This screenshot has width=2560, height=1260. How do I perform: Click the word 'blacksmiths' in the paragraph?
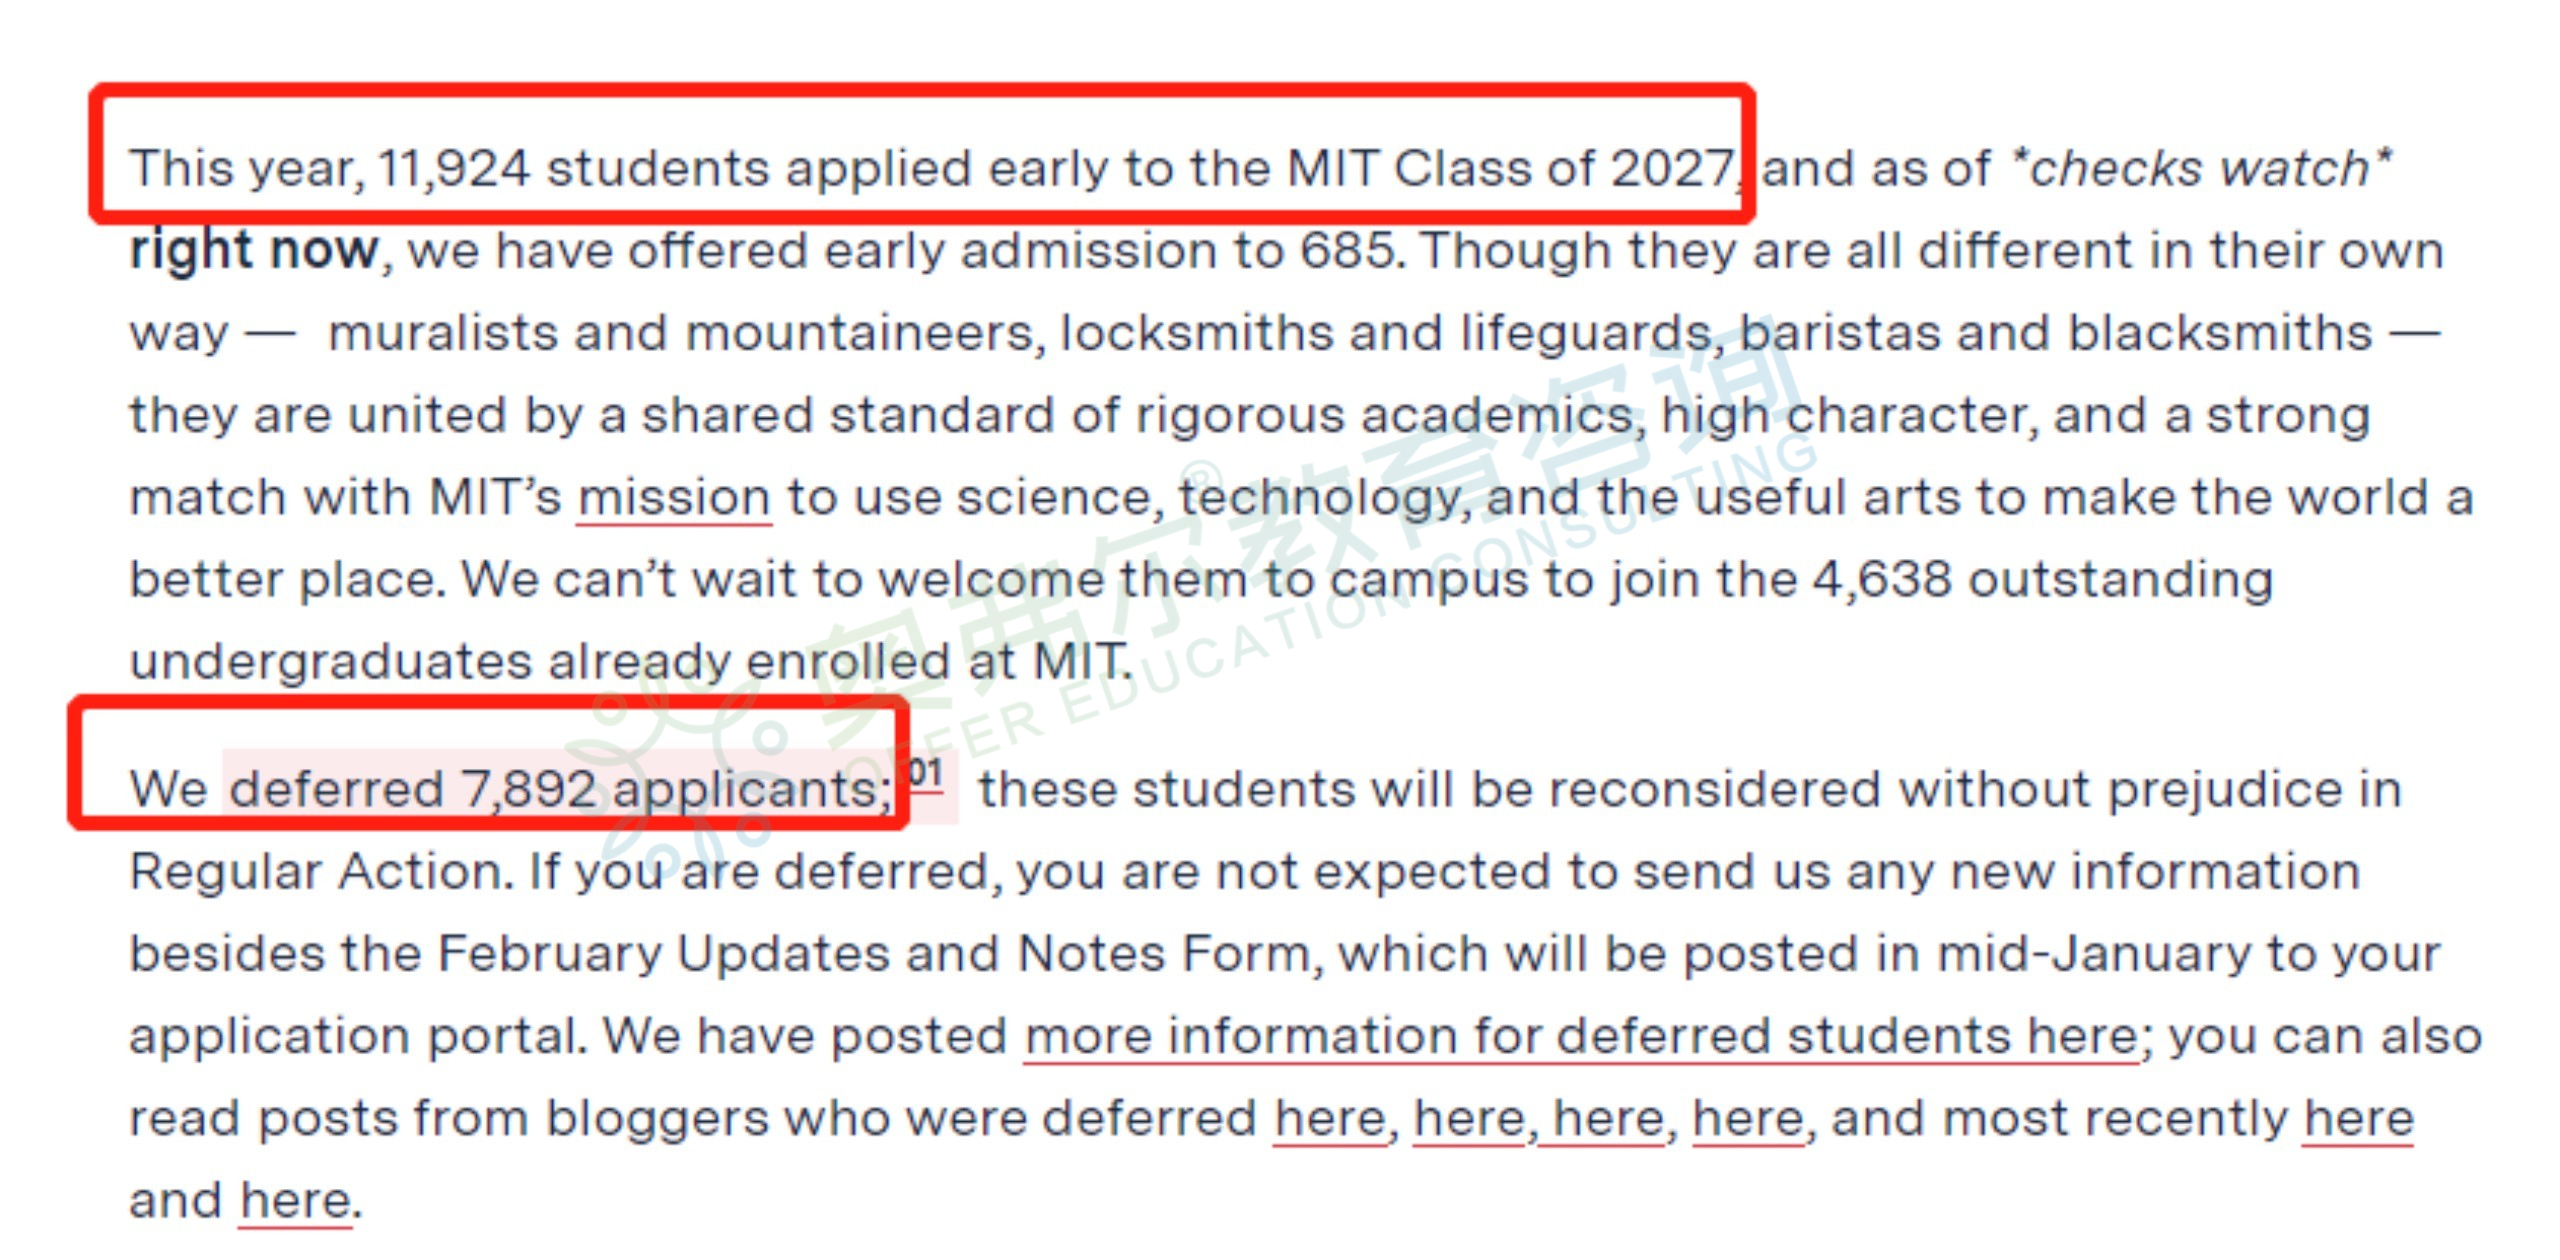(2220, 332)
